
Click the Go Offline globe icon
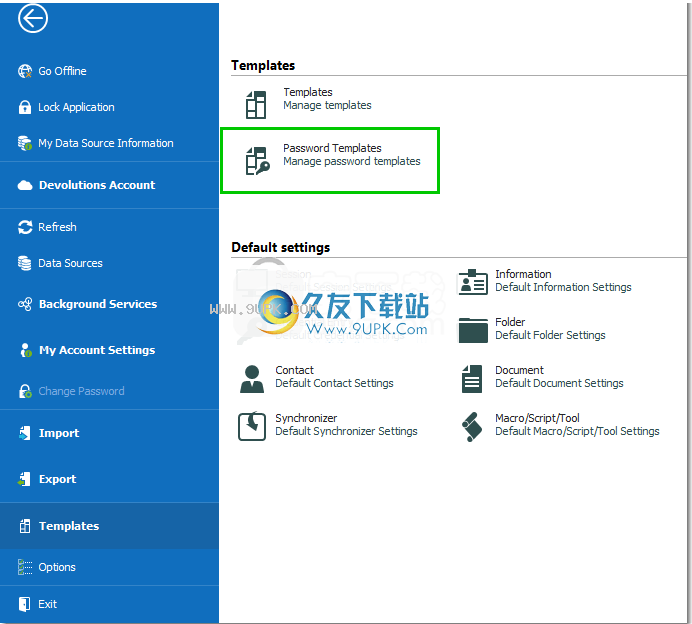point(25,71)
